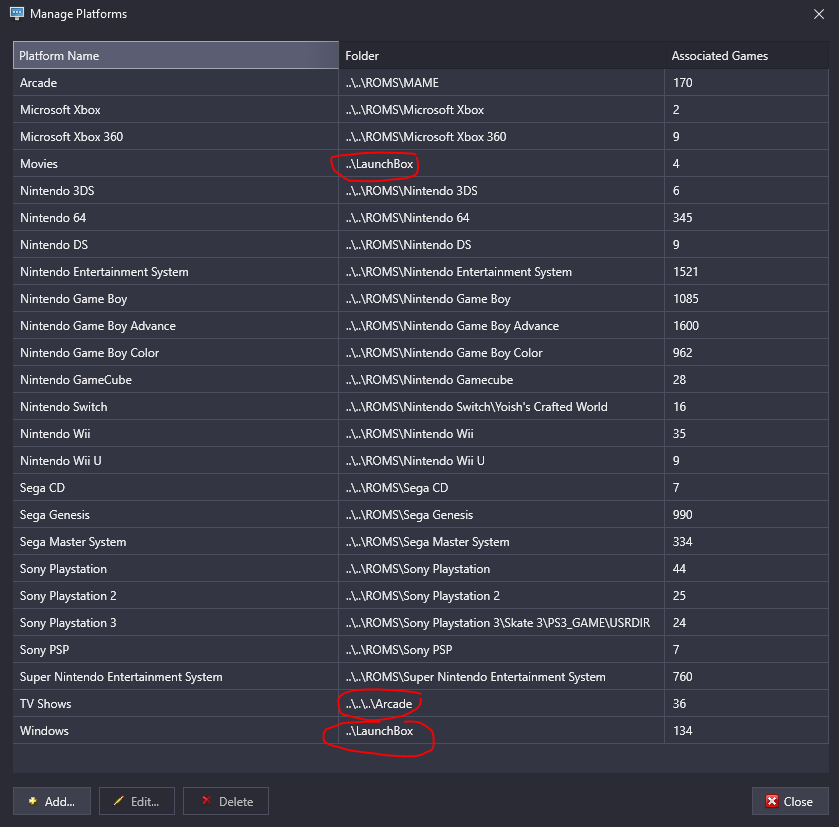Click the 170 associated games cell
This screenshot has width=839, height=827.
[x=747, y=82]
